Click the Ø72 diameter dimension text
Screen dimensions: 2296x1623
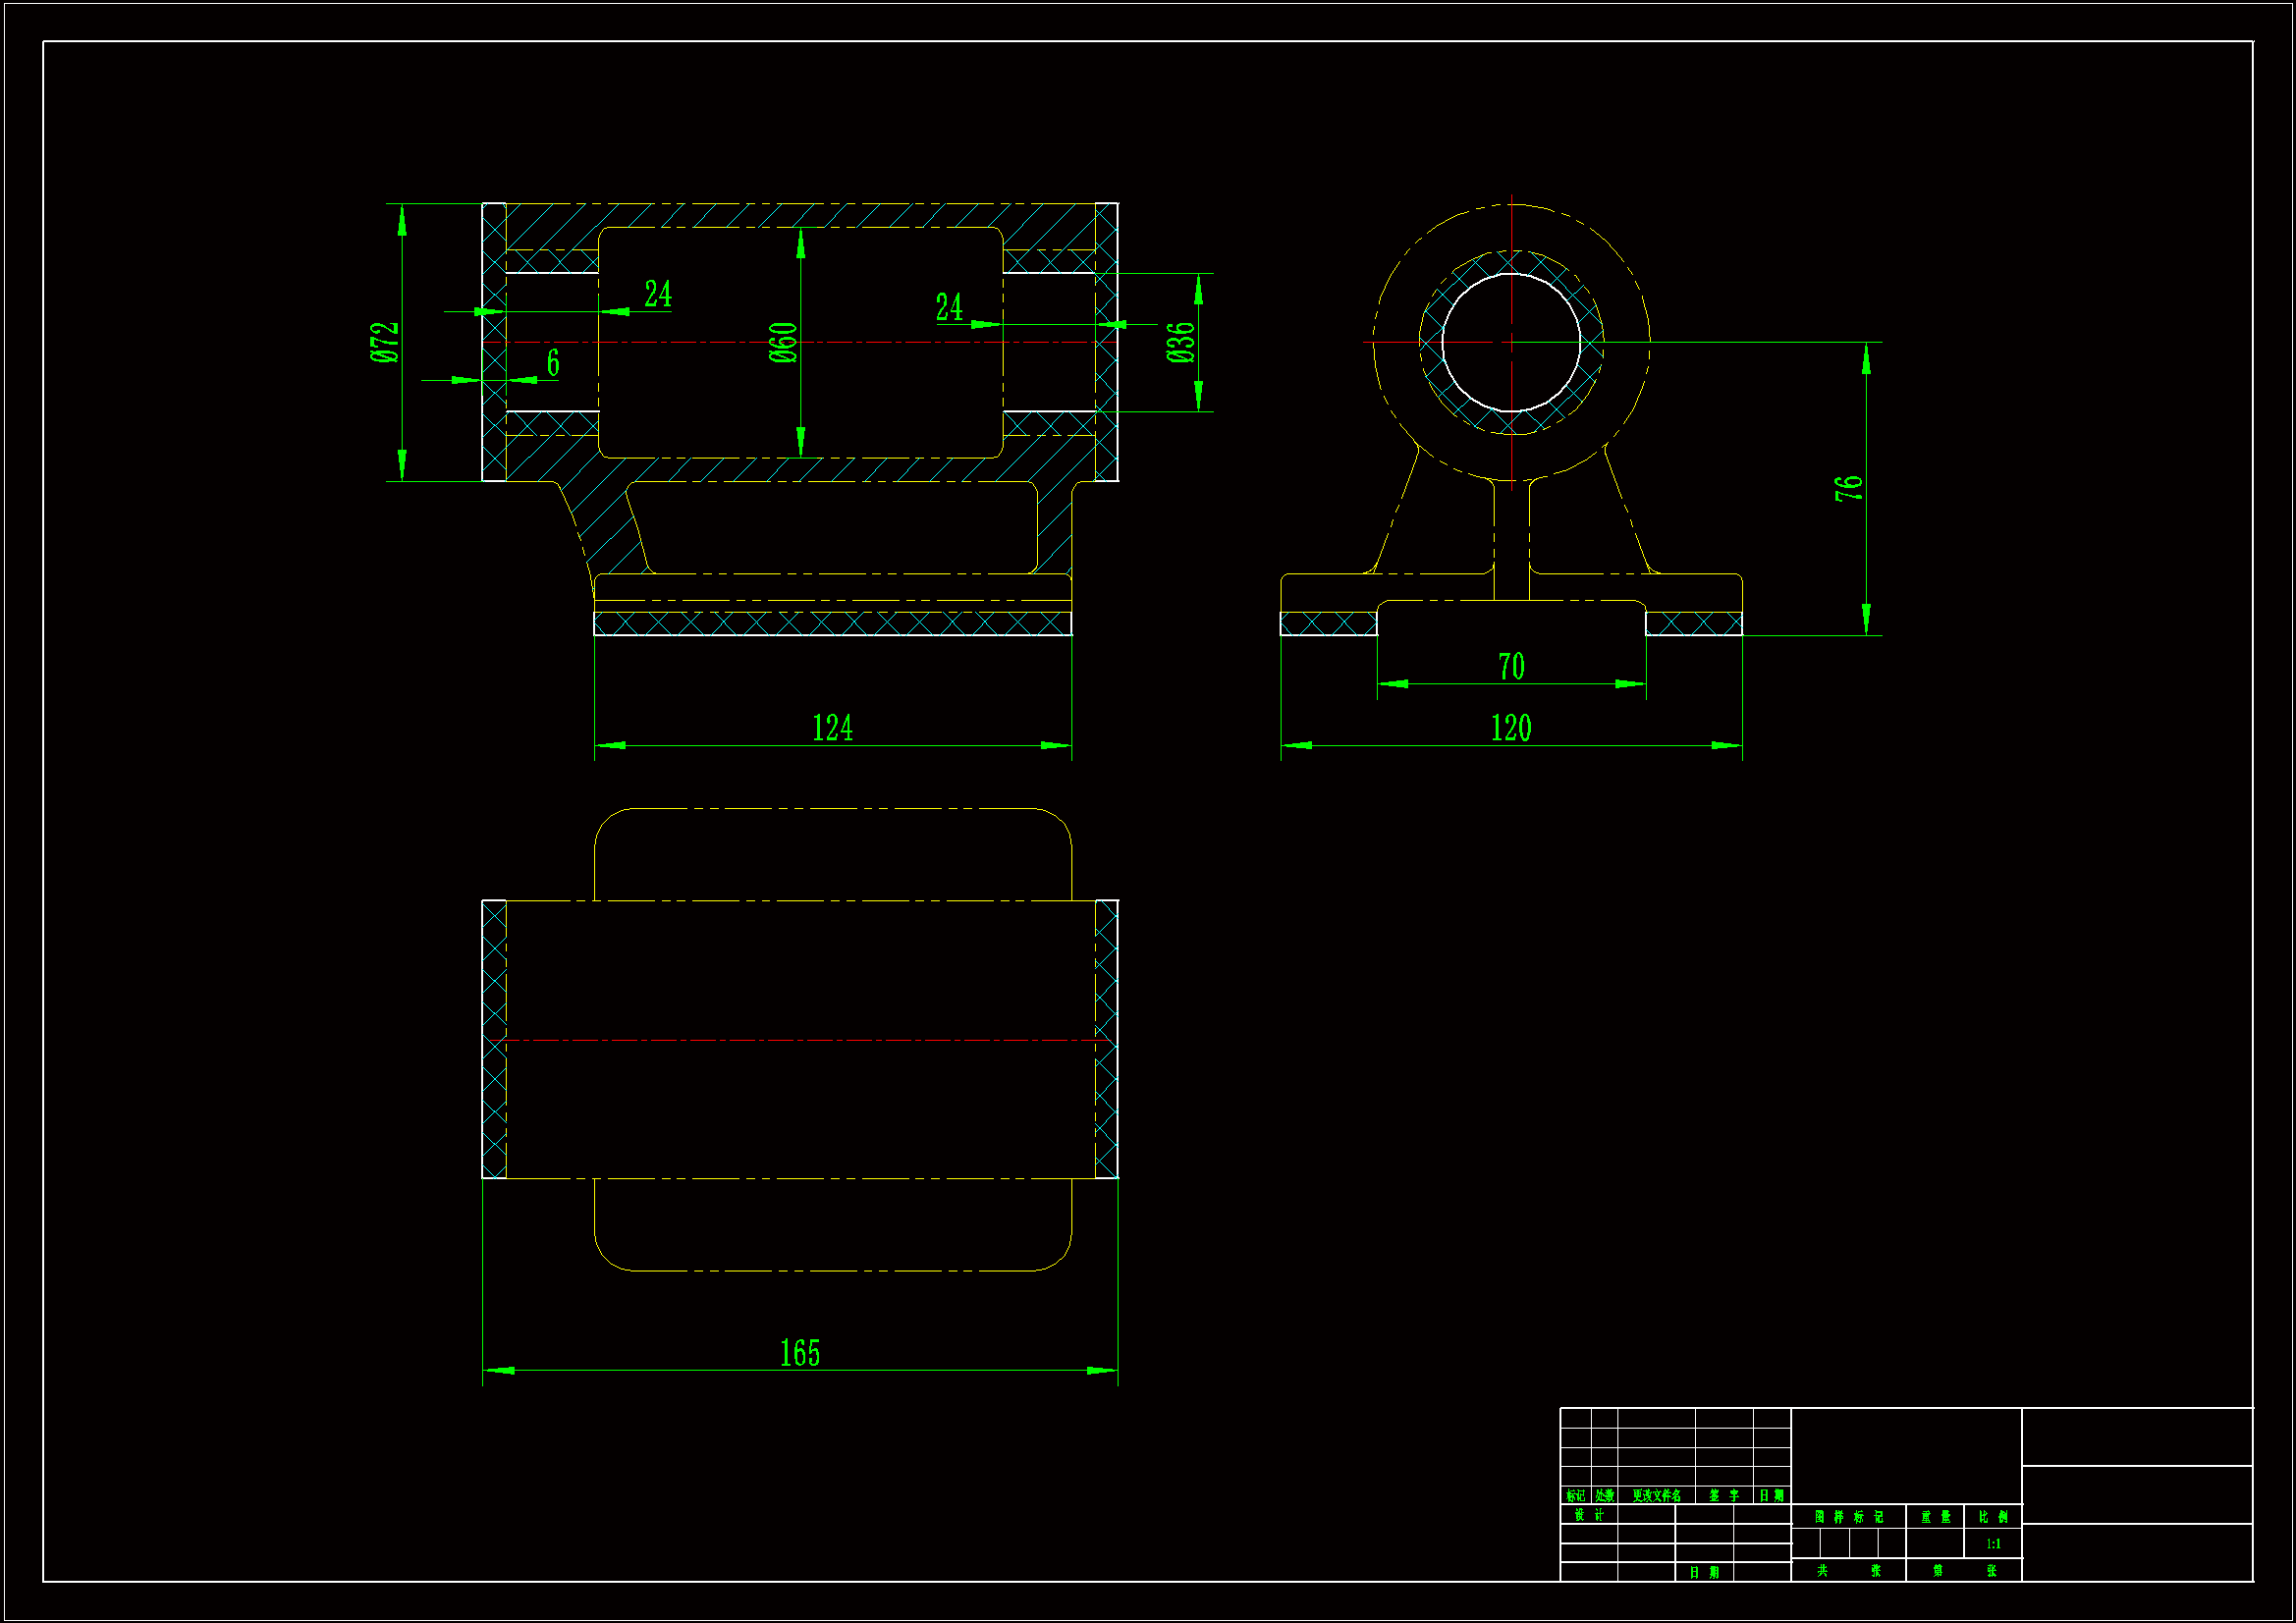(x=384, y=342)
